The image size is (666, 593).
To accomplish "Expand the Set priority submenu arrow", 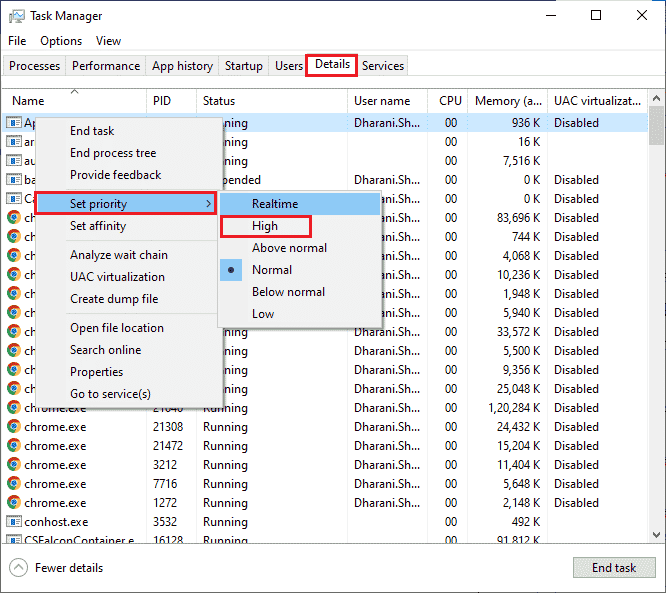I will click(x=208, y=204).
